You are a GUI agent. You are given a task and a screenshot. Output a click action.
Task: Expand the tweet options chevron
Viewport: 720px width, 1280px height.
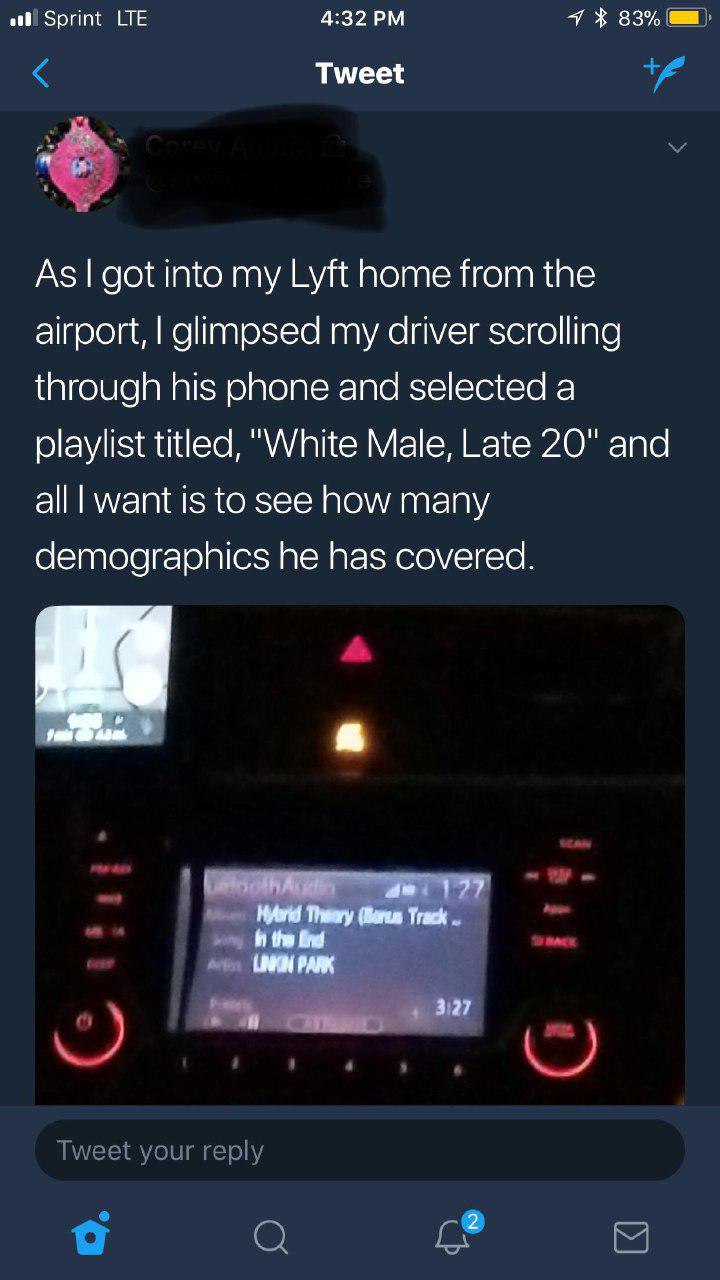677,148
